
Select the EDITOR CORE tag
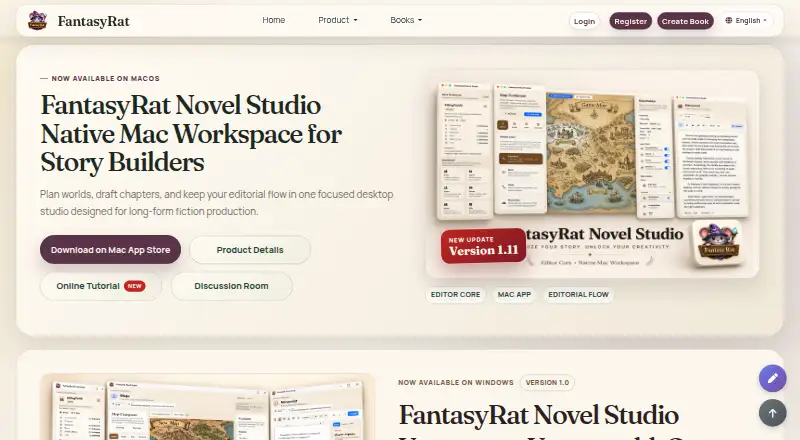click(456, 295)
